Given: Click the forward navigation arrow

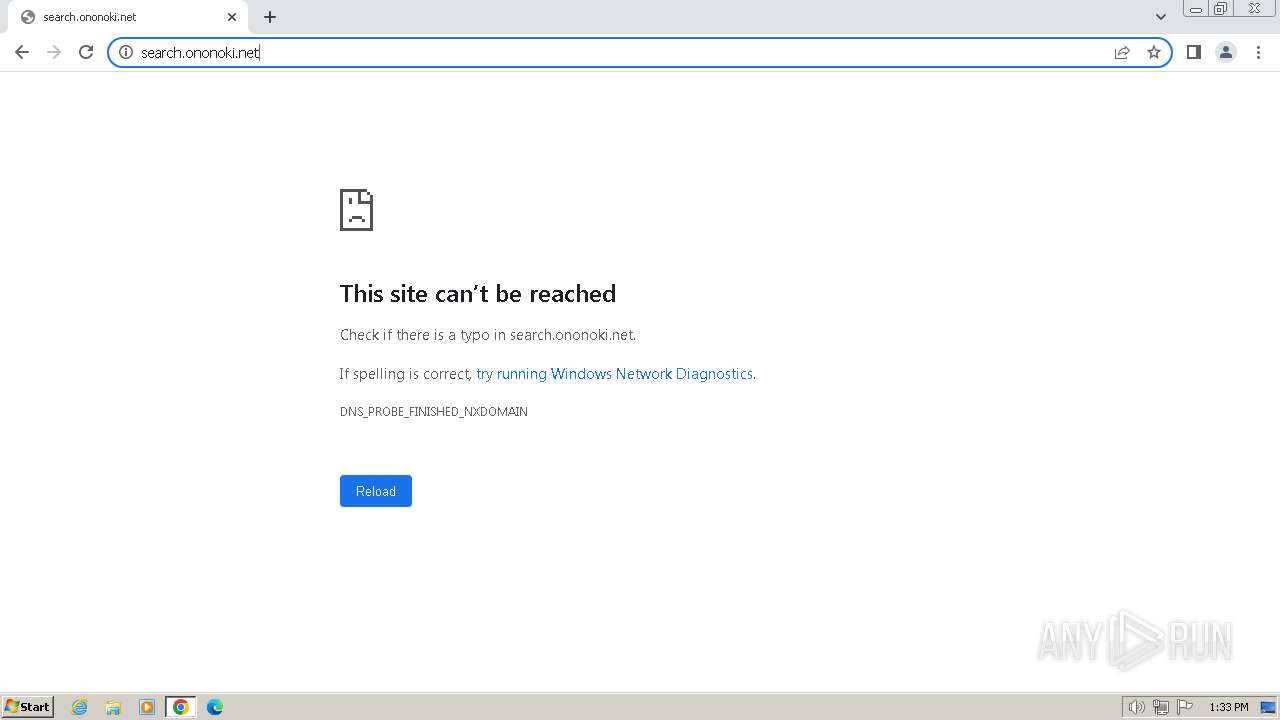Looking at the screenshot, I should pos(54,52).
